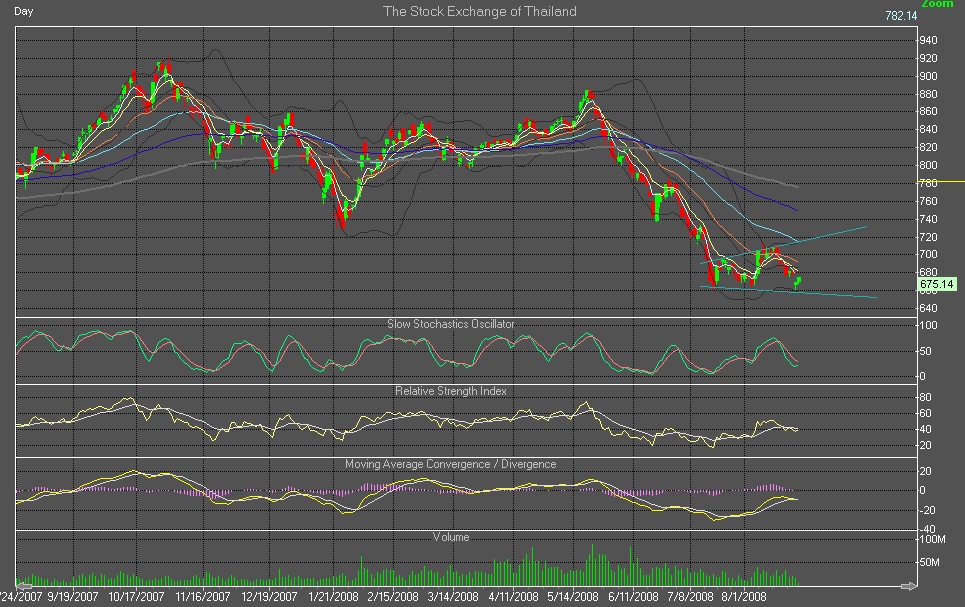Click the current price tag 675.14

tap(937, 284)
